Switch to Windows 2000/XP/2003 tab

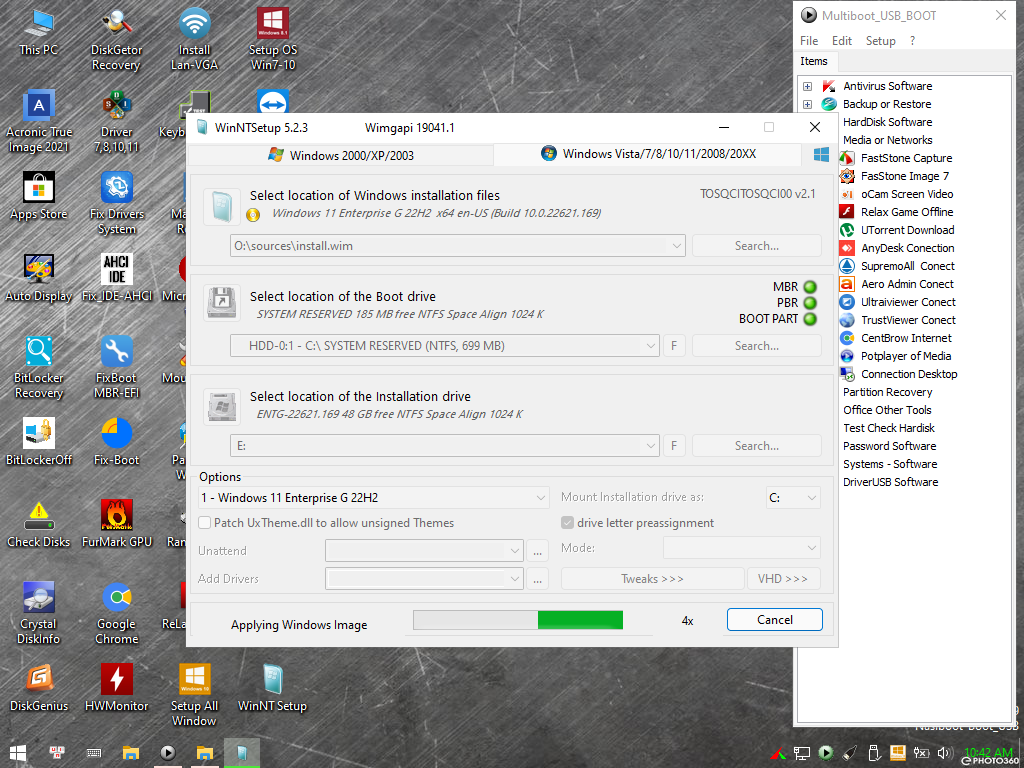(341, 155)
